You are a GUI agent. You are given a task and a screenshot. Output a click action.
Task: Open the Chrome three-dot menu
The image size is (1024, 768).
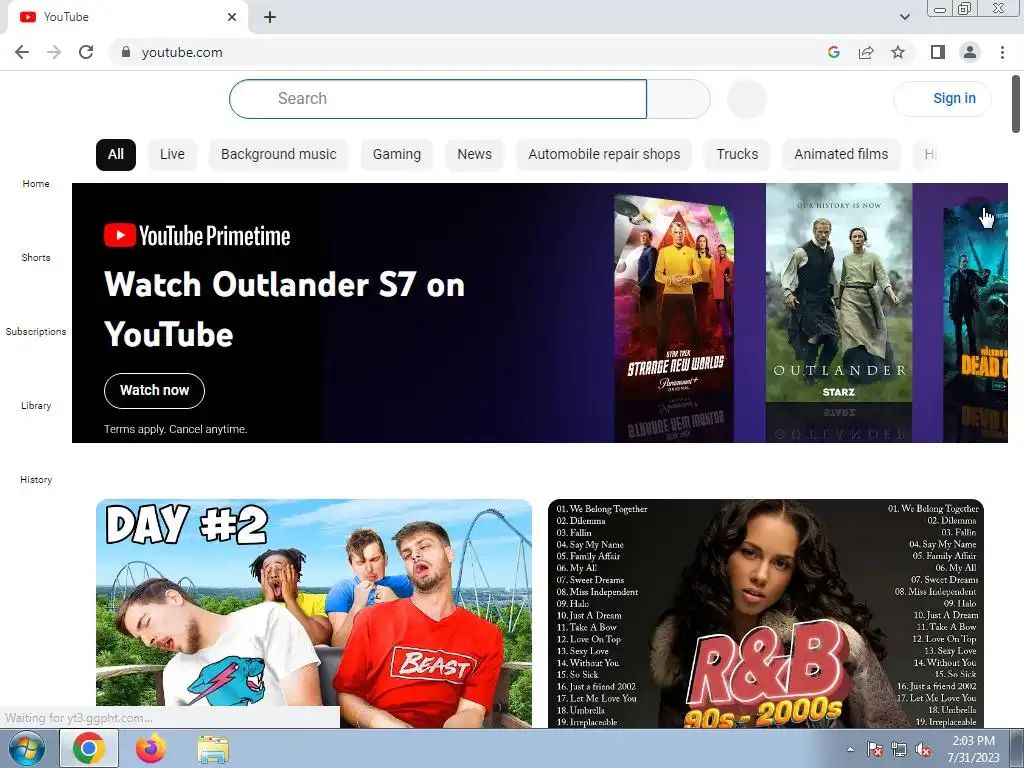tap(1002, 52)
